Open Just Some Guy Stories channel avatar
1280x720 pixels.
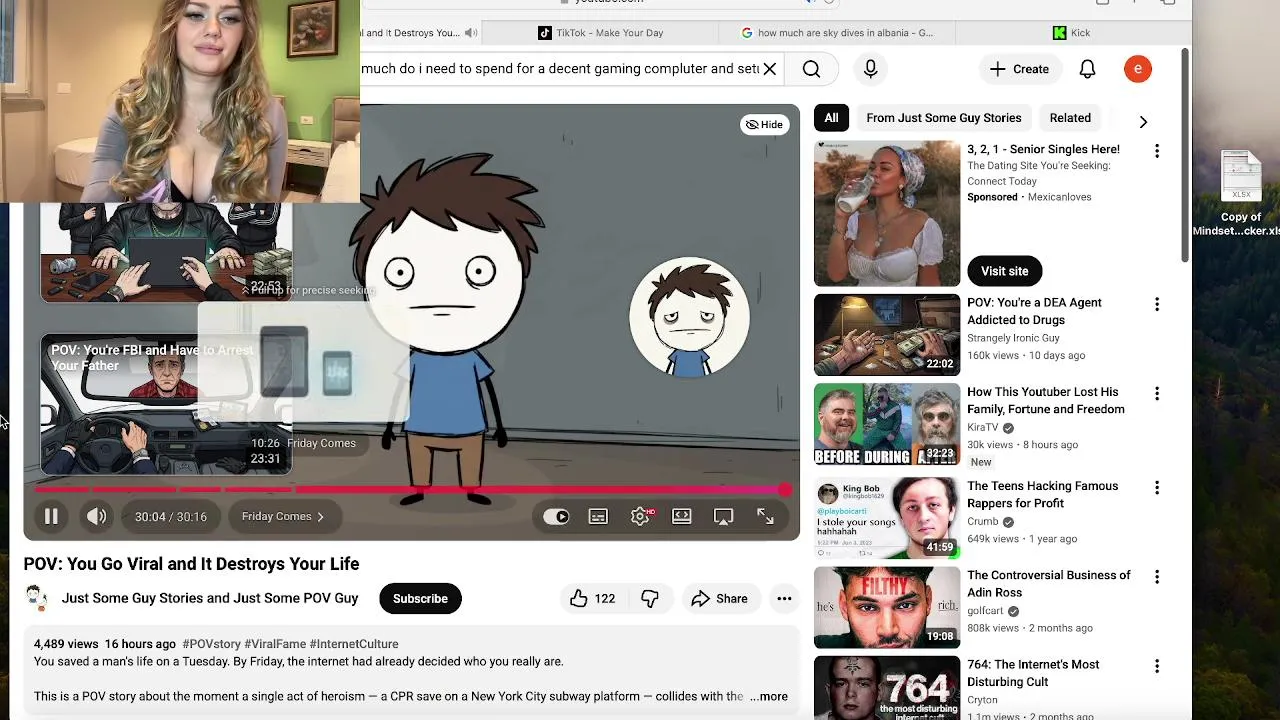pos(37,598)
